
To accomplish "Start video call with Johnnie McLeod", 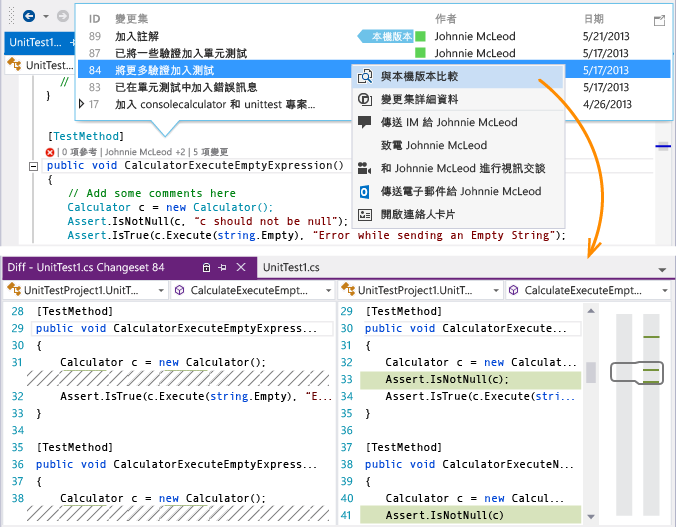I will coord(459,168).
